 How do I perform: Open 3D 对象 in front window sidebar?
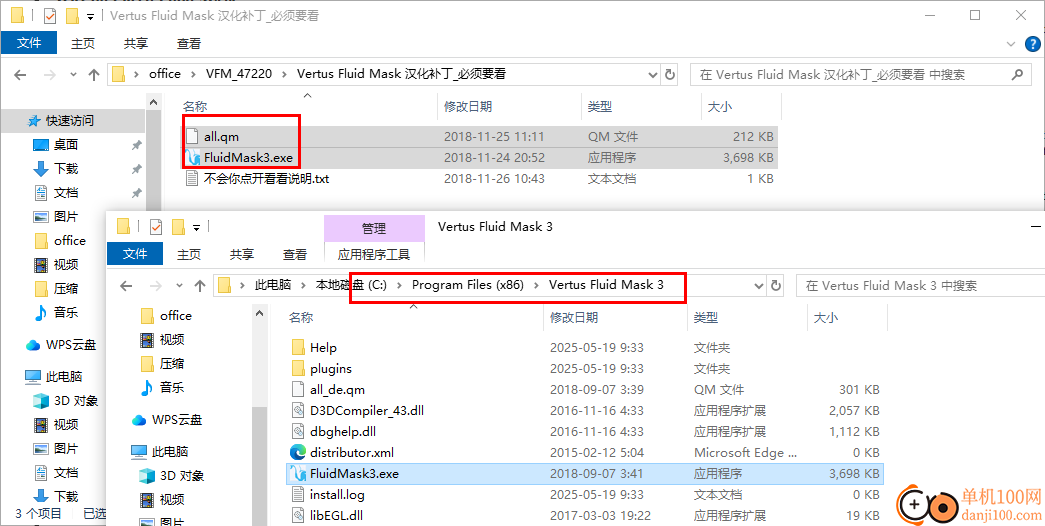[171, 476]
